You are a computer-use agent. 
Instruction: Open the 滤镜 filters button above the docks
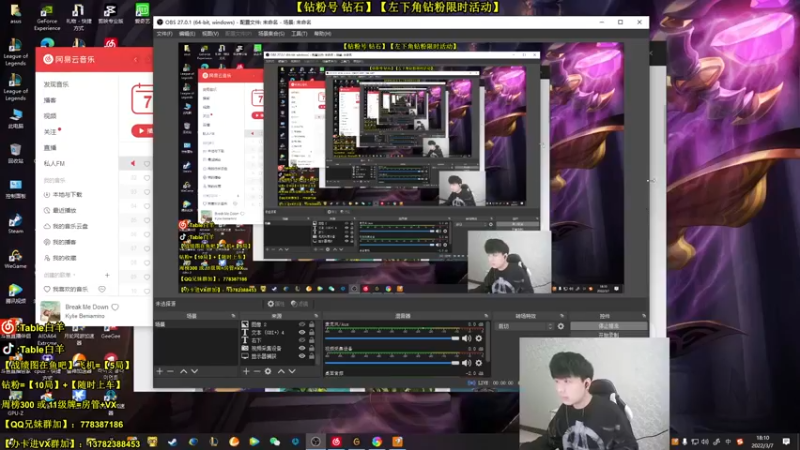click(299, 304)
